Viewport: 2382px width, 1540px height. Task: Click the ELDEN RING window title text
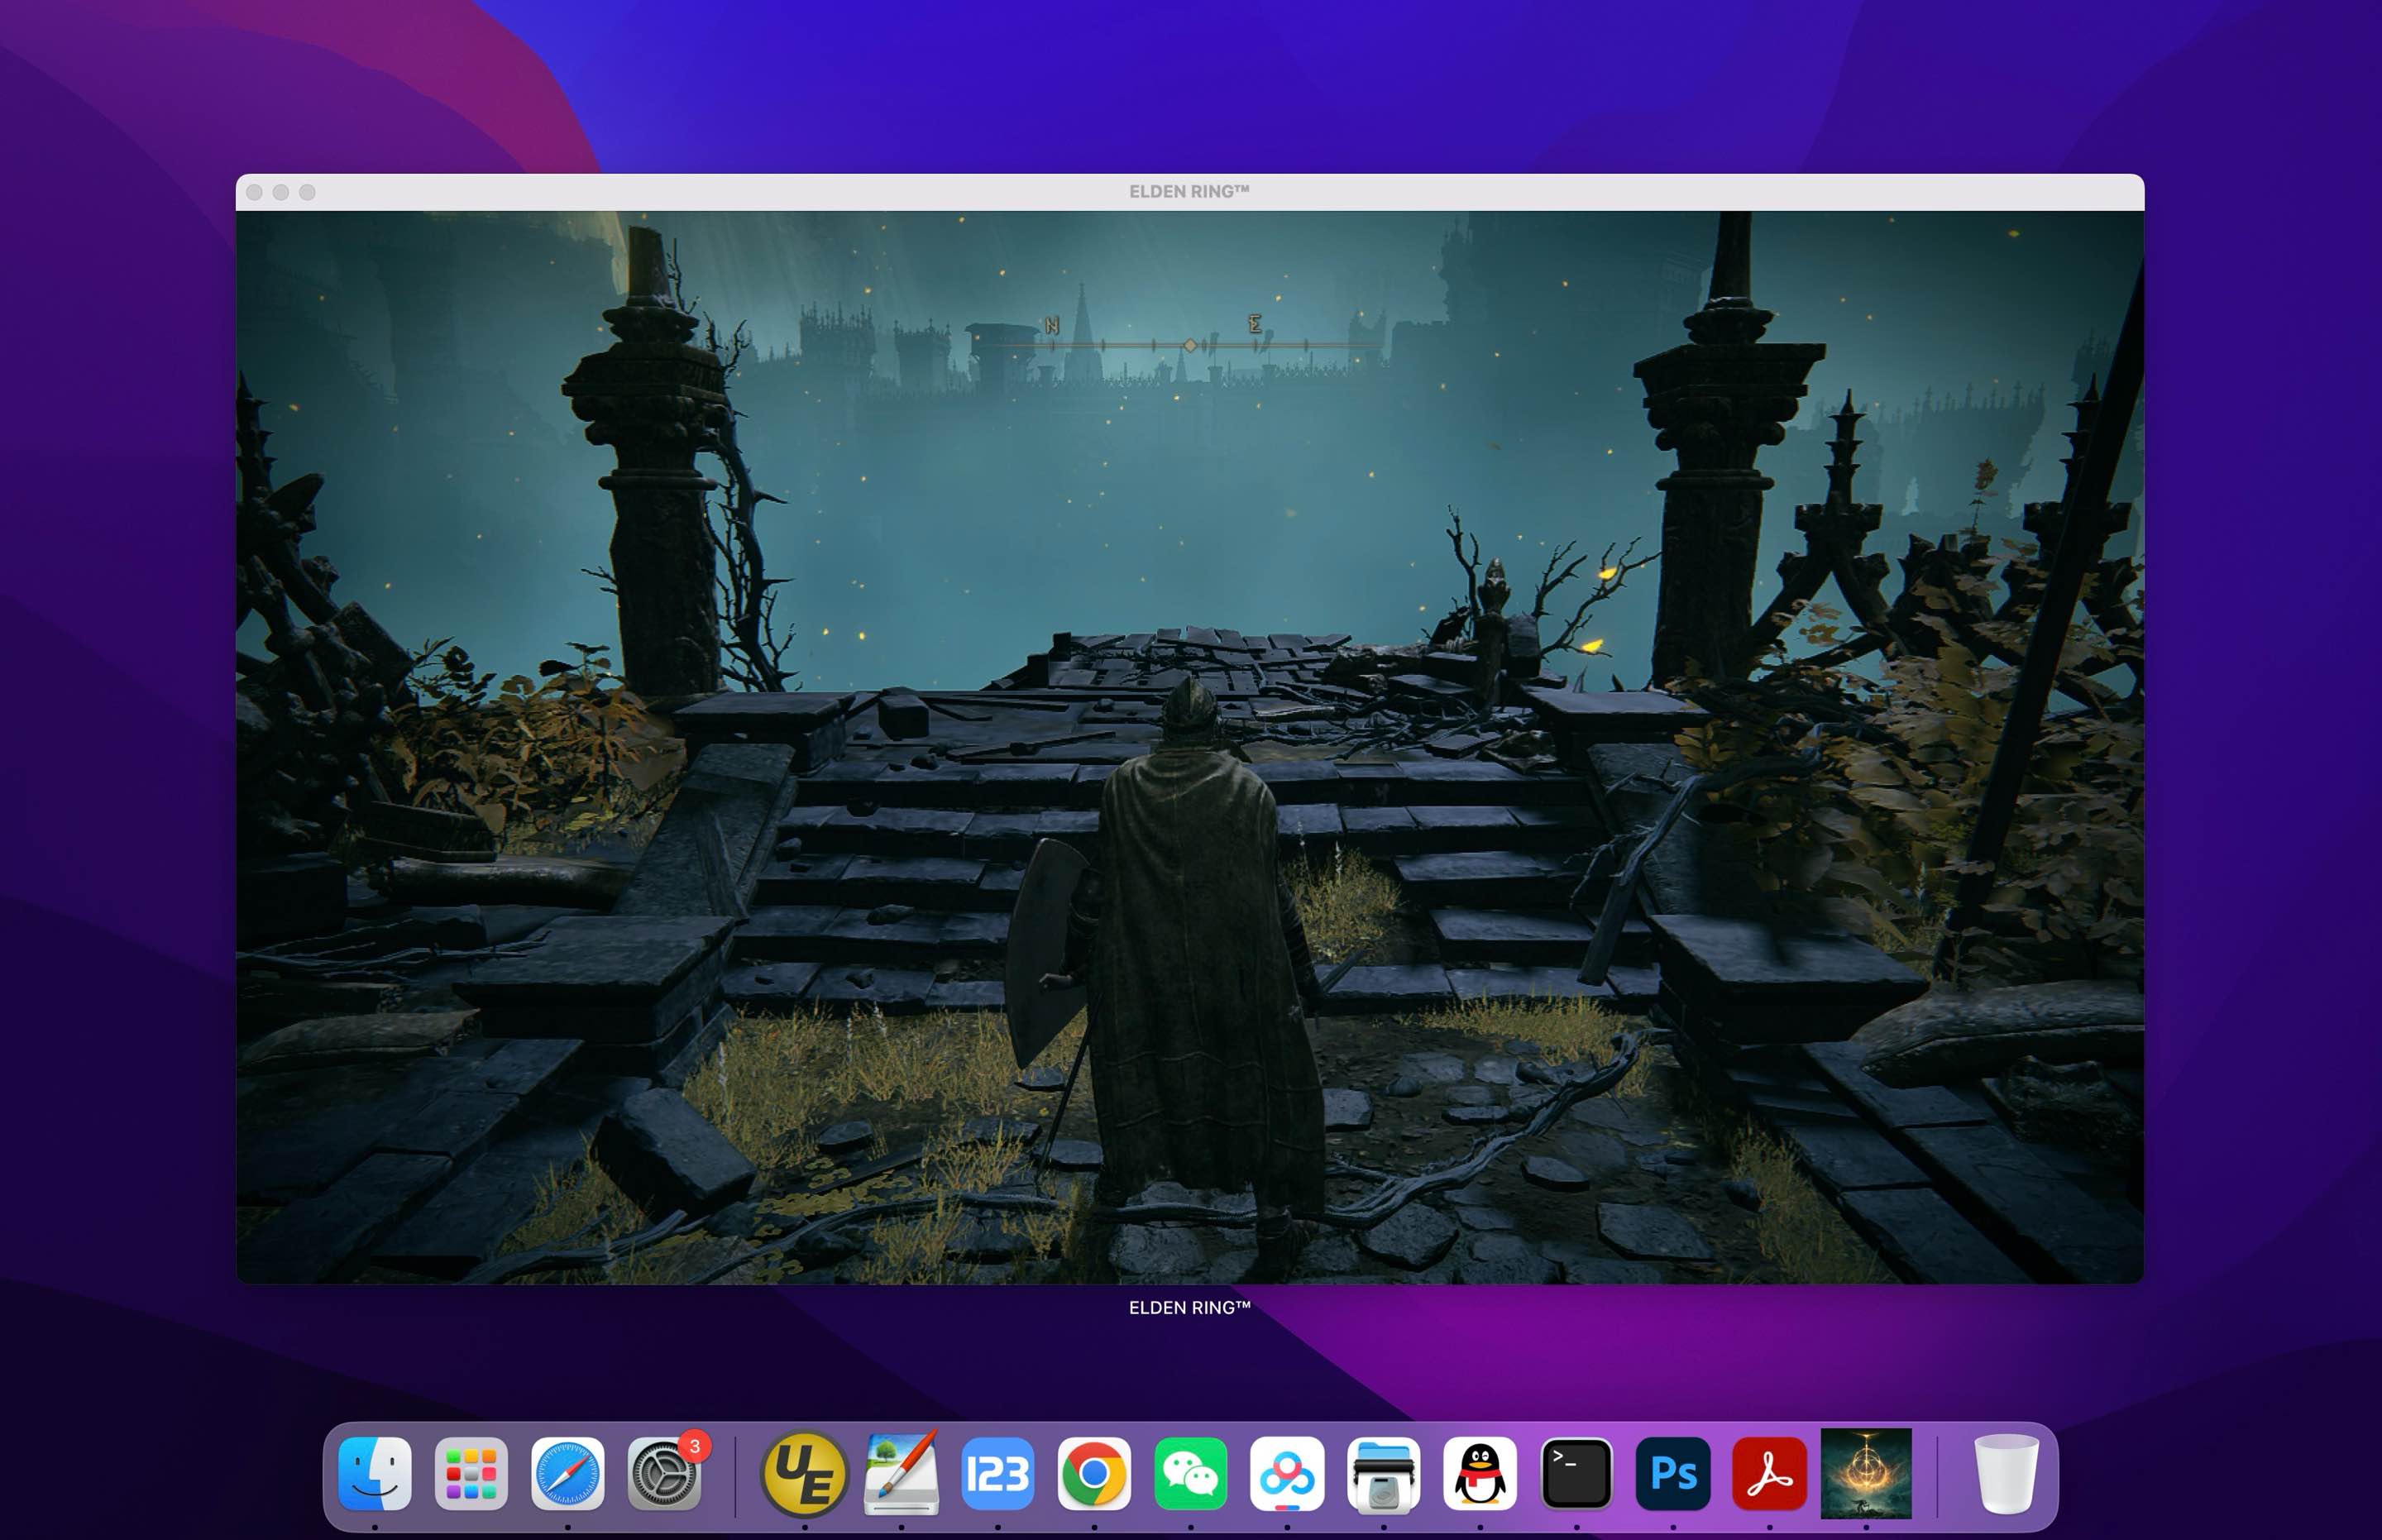[1189, 191]
